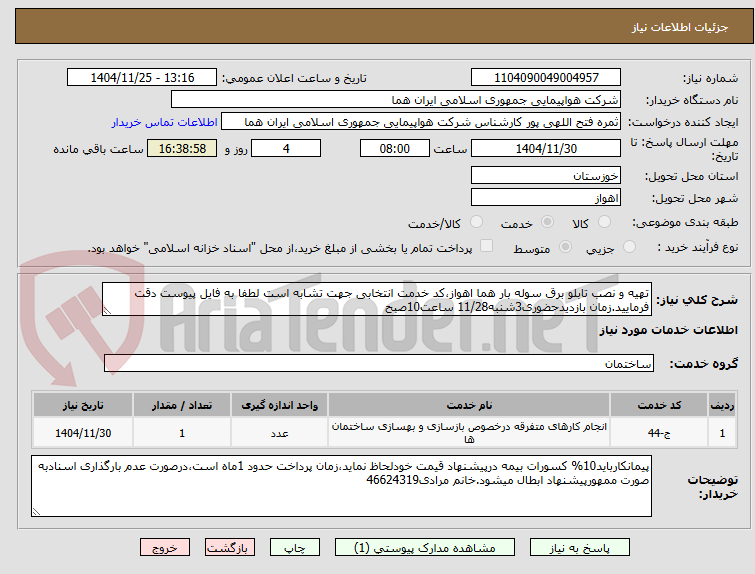Click the خروج exit button
The image size is (755, 574).
coord(165,548)
